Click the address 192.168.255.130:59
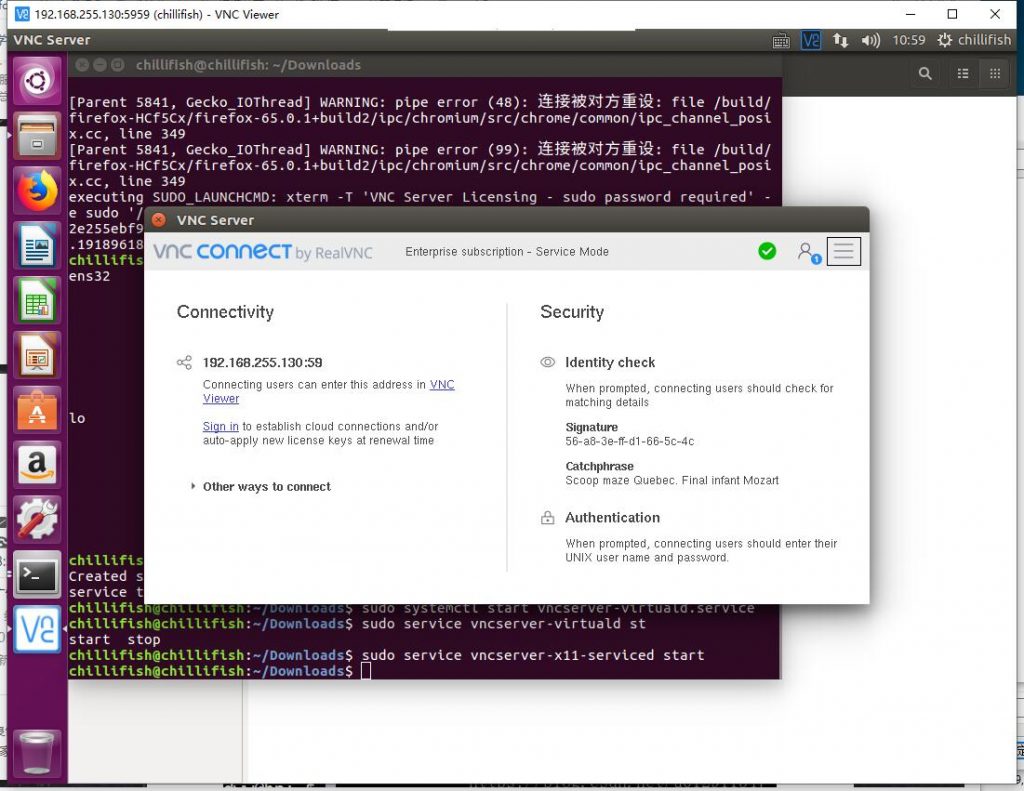The height and width of the screenshot is (791, 1024). (263, 363)
